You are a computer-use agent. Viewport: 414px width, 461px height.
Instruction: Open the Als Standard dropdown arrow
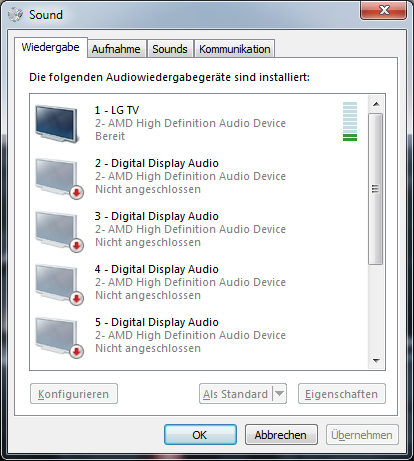point(279,394)
